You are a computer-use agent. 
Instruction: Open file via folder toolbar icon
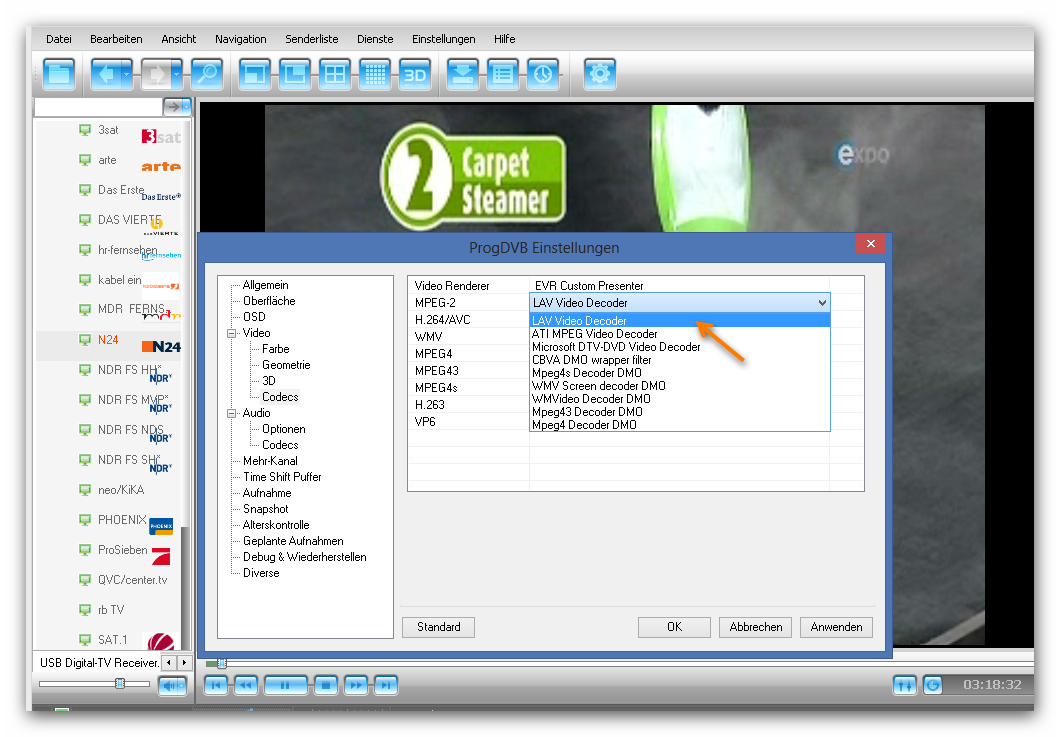(59, 74)
